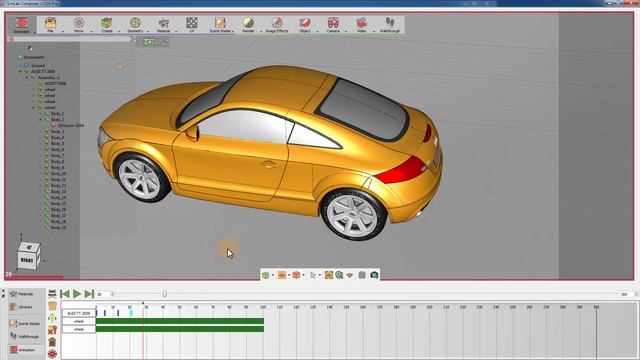
Task: Click the timeline frame slider handle
Action: [164, 294]
